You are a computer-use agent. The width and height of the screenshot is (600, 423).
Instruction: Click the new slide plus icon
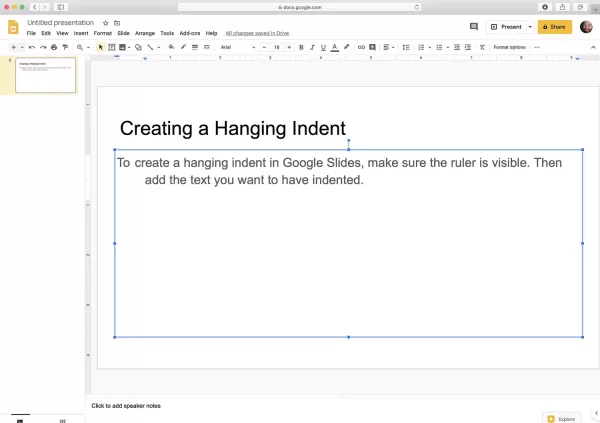point(13,47)
